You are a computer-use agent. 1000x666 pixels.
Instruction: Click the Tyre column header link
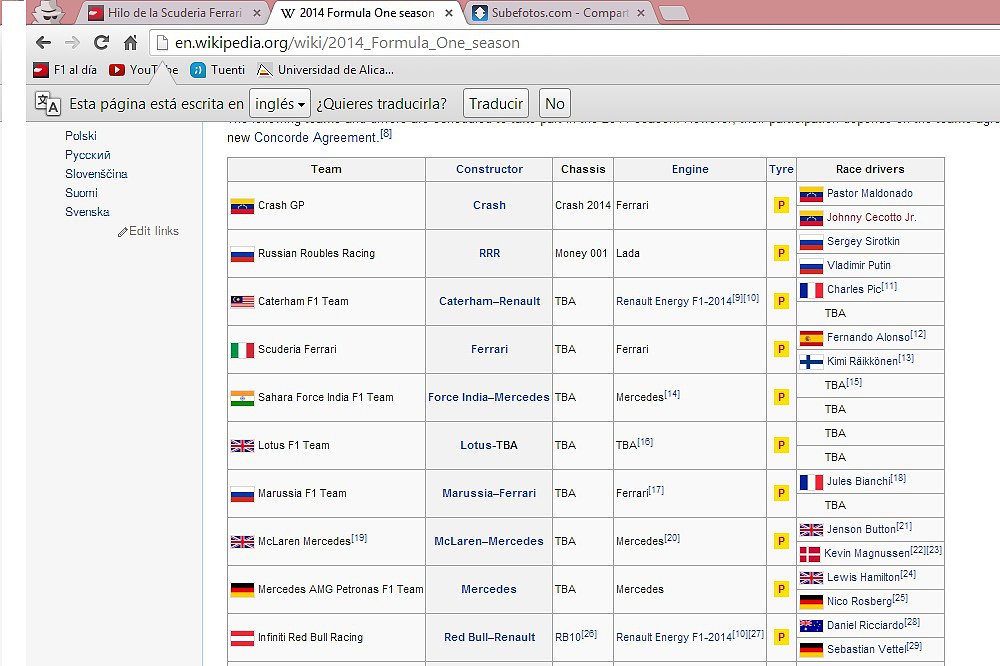[x=781, y=169]
